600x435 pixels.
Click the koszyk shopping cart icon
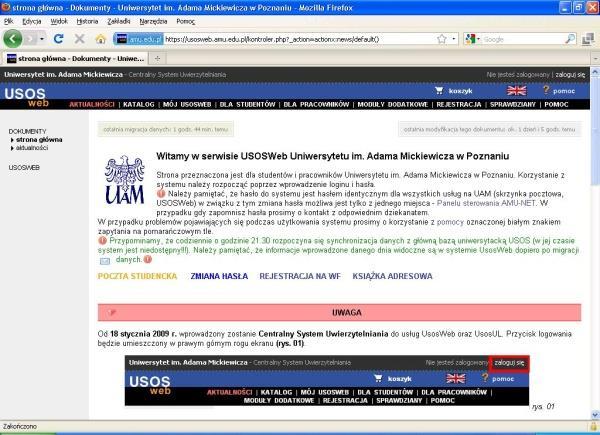click(x=439, y=91)
